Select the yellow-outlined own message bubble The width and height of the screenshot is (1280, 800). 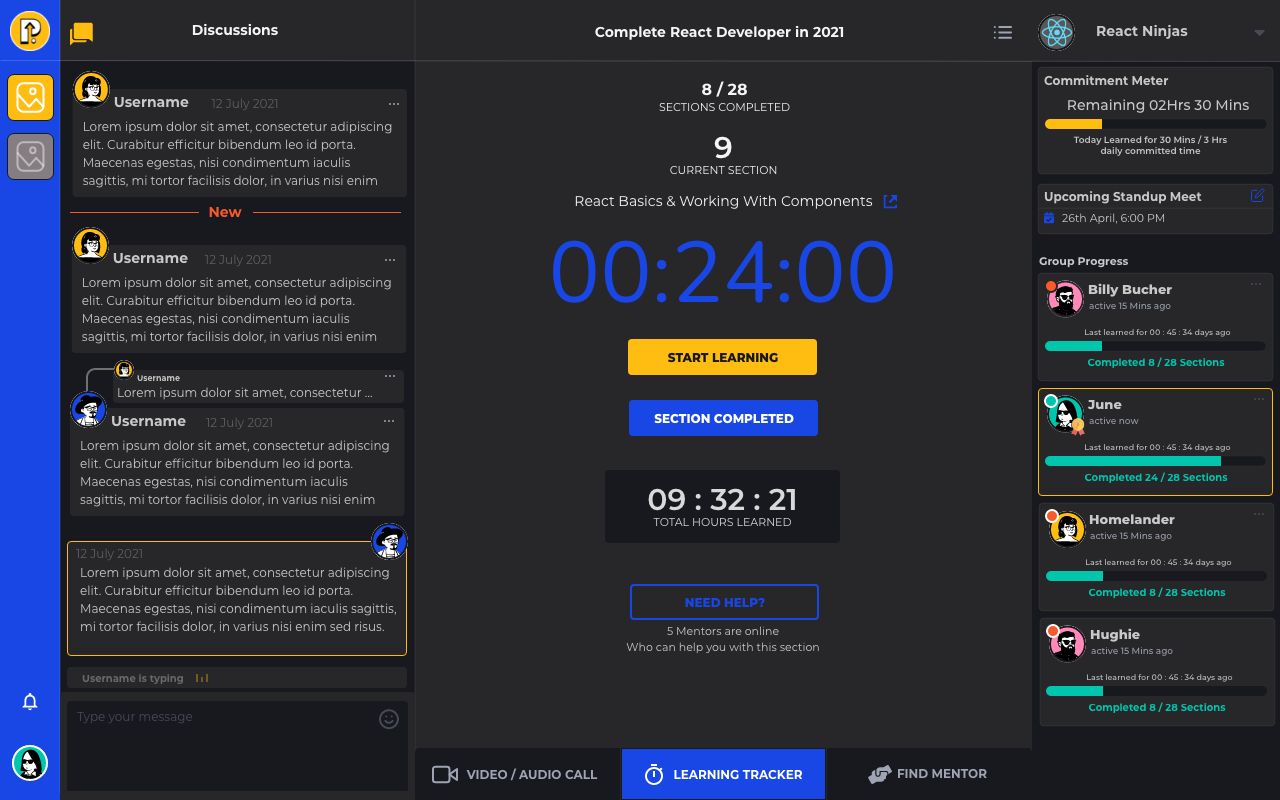coord(237,598)
